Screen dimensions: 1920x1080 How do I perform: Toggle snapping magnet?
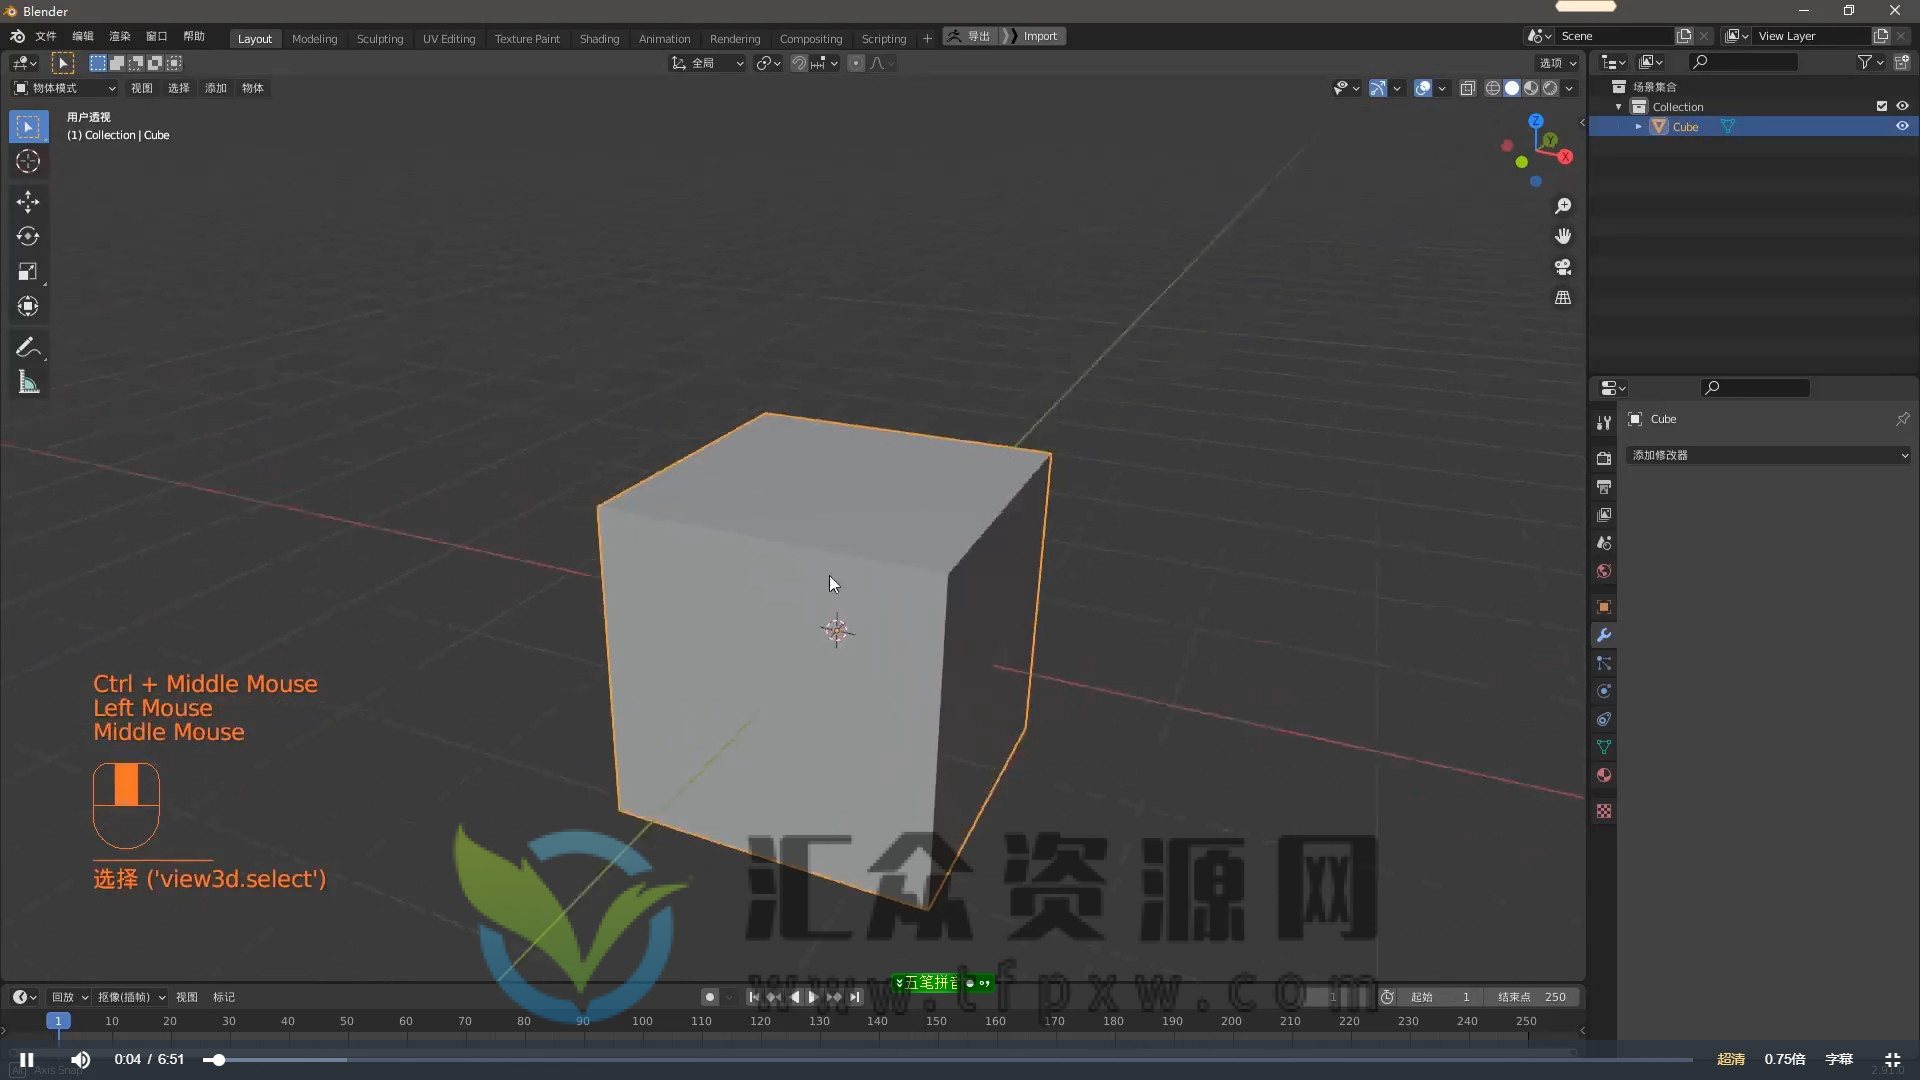pyautogui.click(x=798, y=63)
